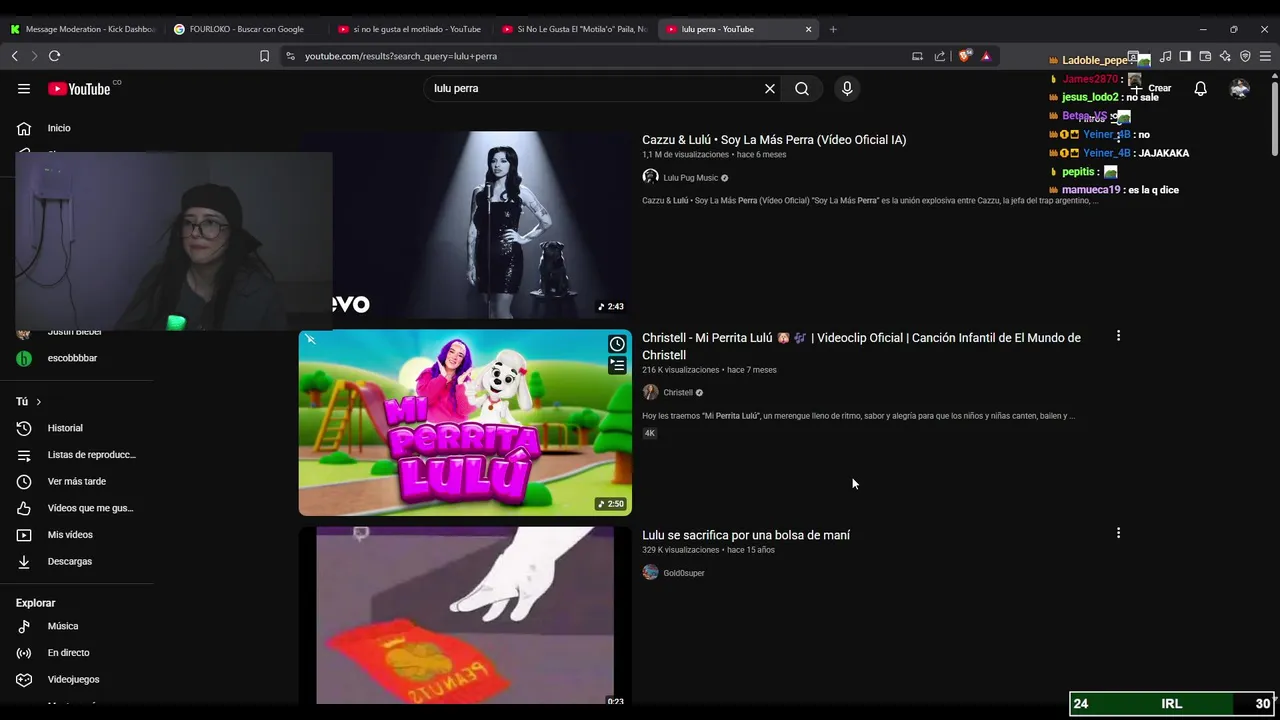
Task: Clear the search box with the X
Action: [x=770, y=89]
